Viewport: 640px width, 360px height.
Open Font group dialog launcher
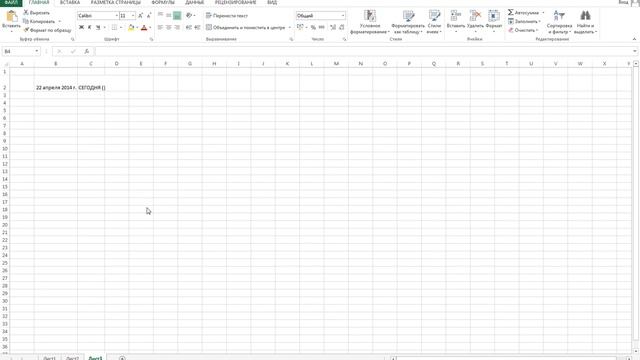(x=151, y=40)
